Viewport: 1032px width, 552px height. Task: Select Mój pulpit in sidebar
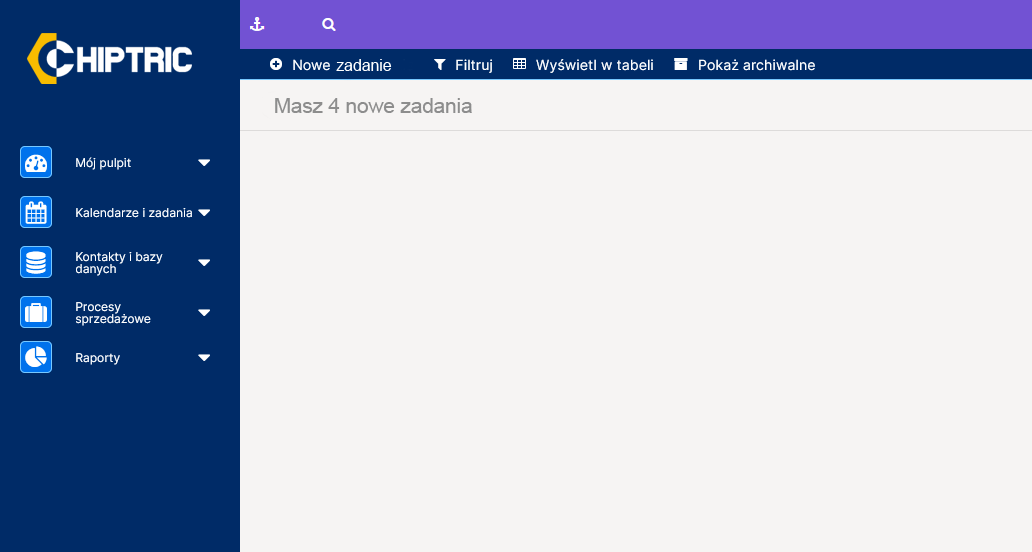(x=103, y=163)
